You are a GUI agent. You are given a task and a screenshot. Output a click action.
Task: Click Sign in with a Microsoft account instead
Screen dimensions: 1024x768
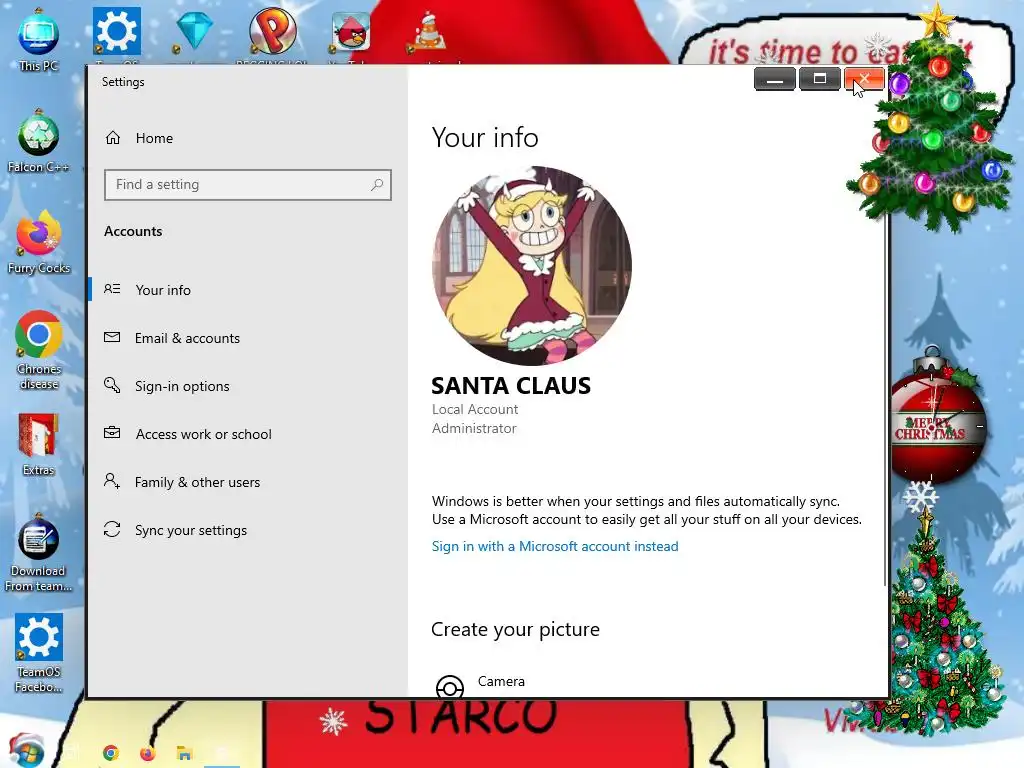pyautogui.click(x=555, y=547)
